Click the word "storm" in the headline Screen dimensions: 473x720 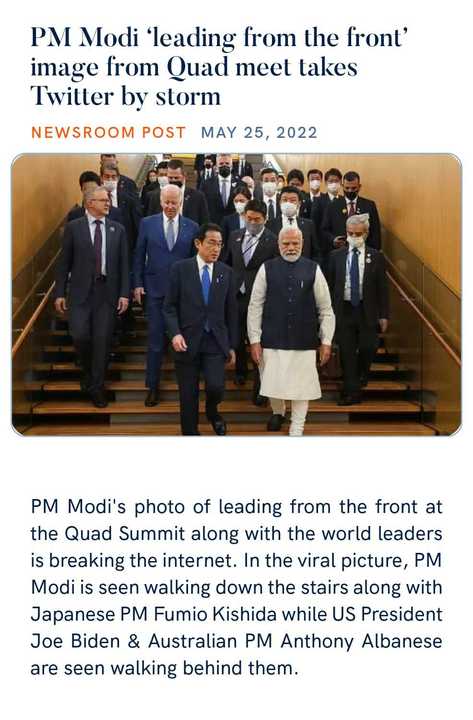pos(188,97)
